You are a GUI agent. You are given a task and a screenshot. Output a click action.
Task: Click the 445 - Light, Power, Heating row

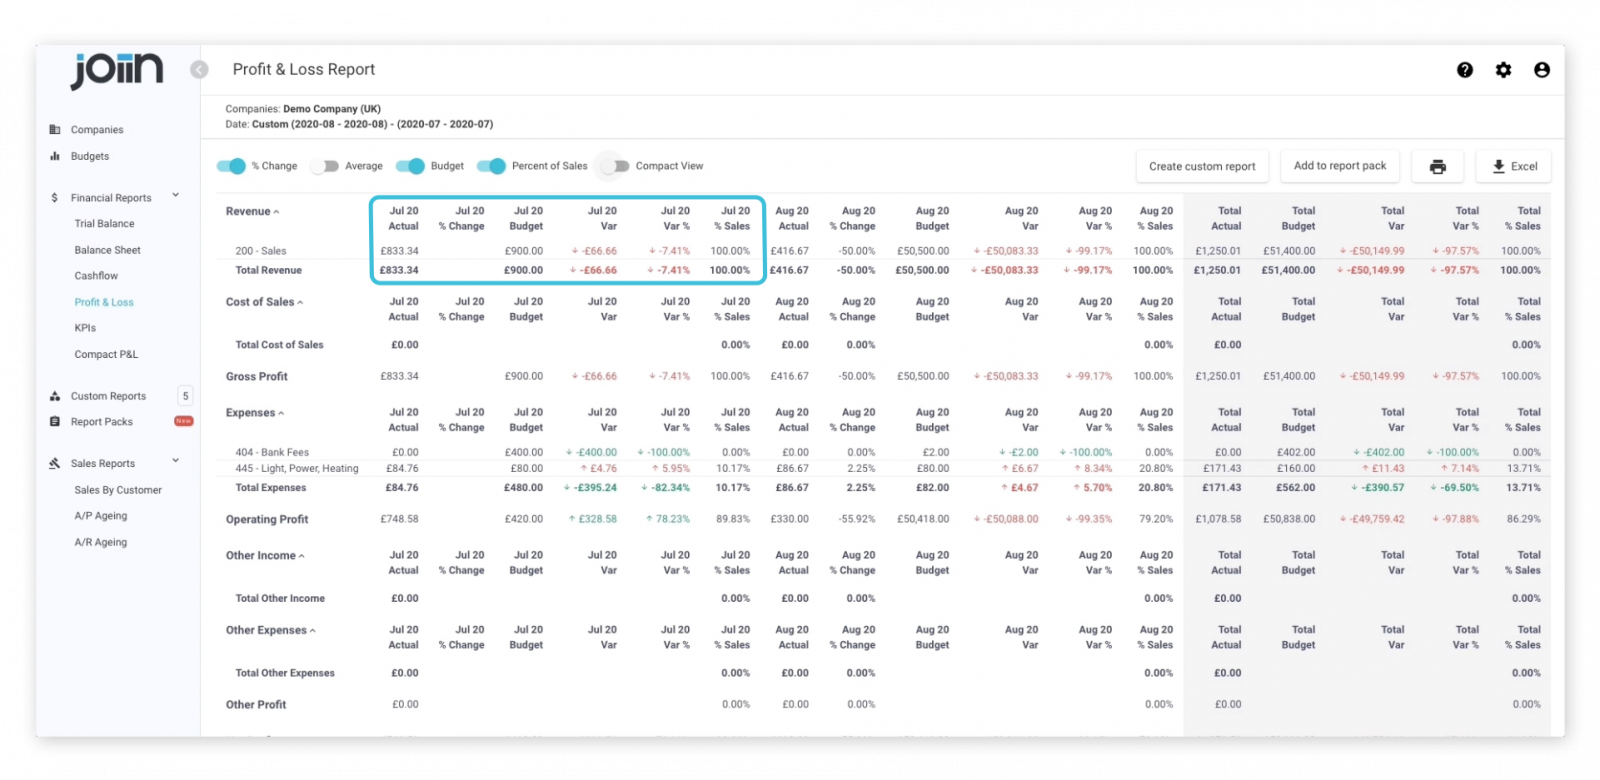tap(297, 469)
